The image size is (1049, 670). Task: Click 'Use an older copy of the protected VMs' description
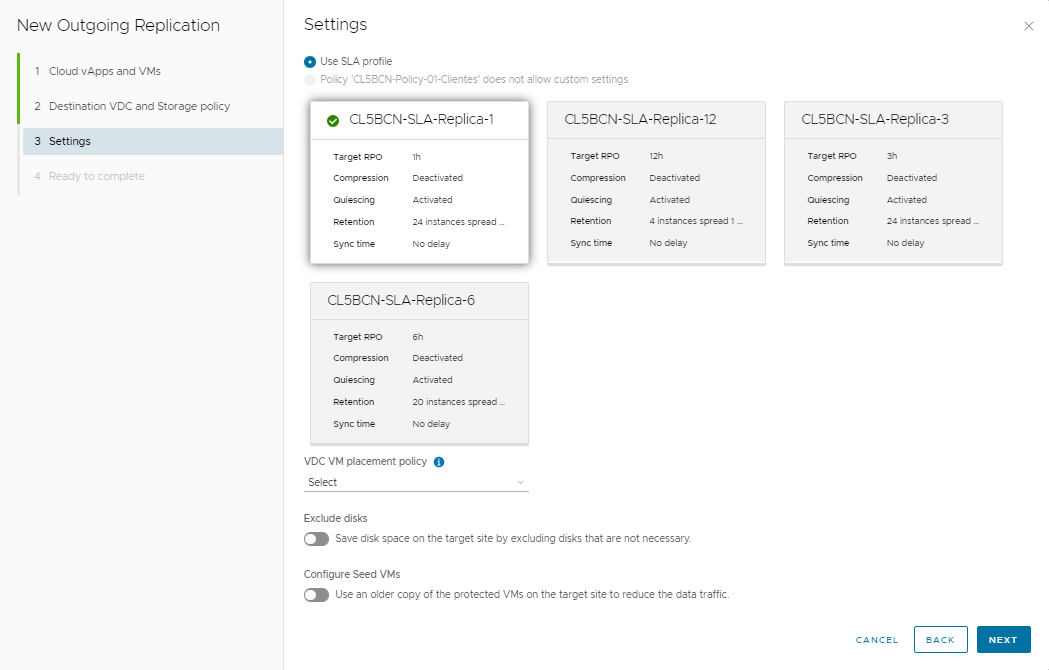tap(532, 594)
